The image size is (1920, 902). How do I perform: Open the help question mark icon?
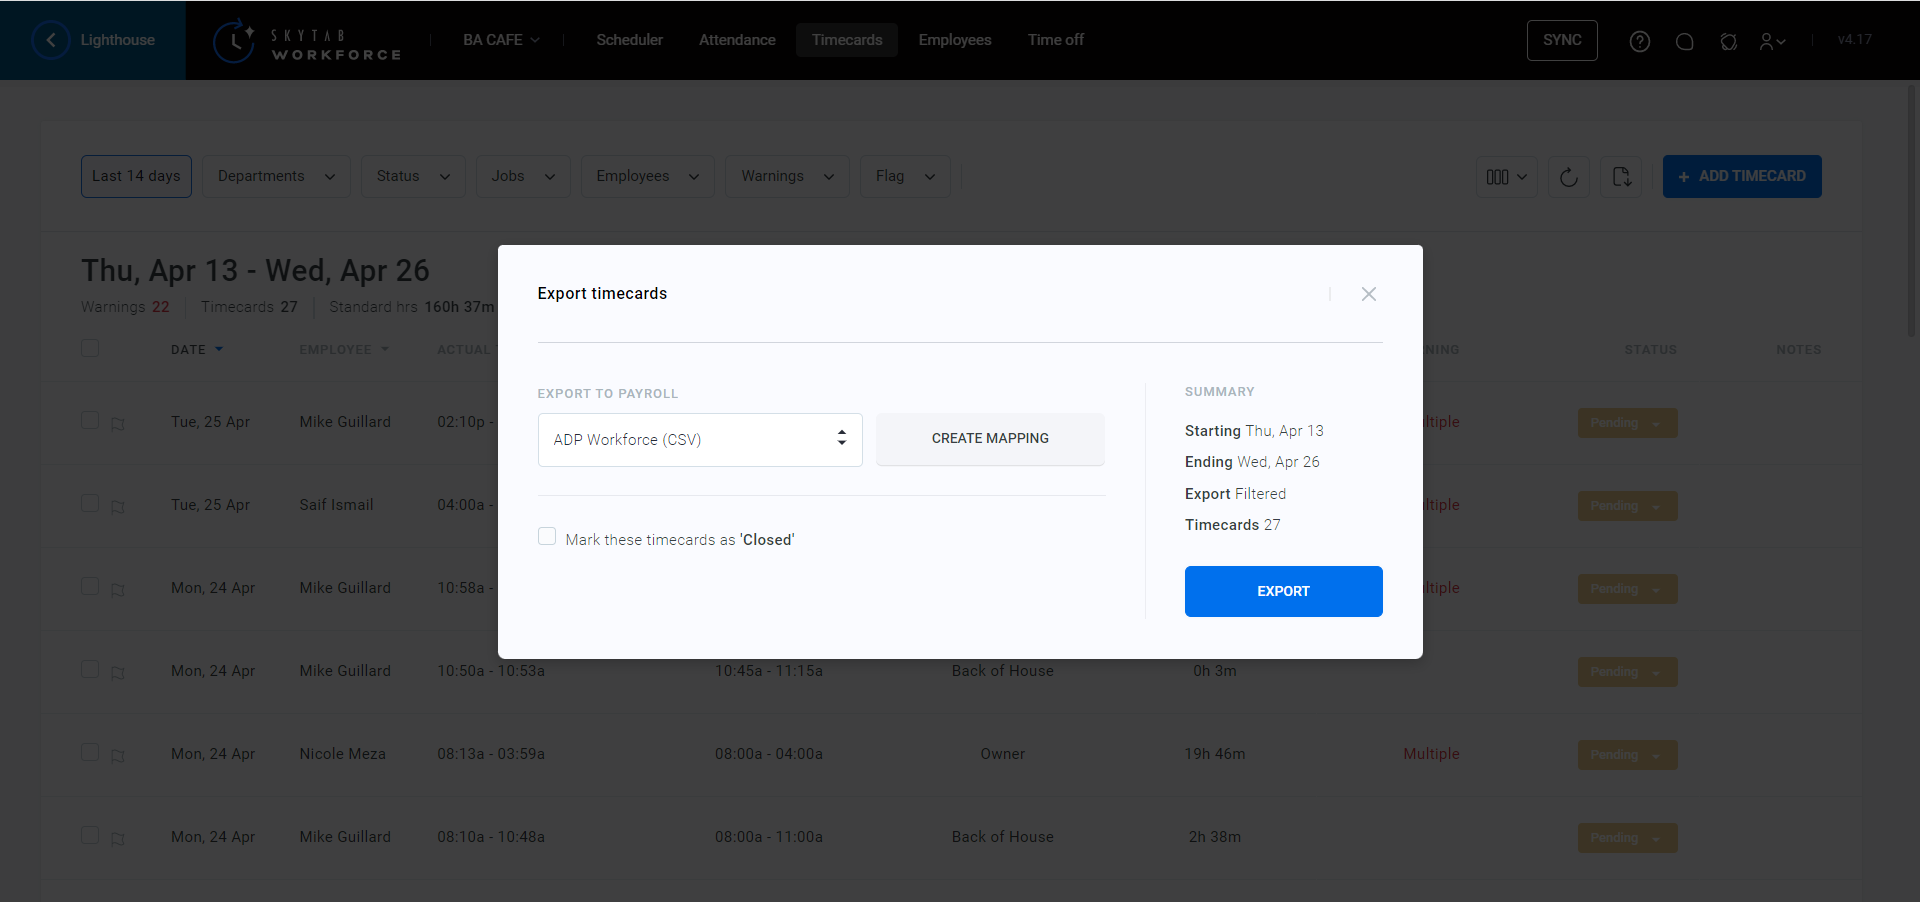pos(1639,41)
